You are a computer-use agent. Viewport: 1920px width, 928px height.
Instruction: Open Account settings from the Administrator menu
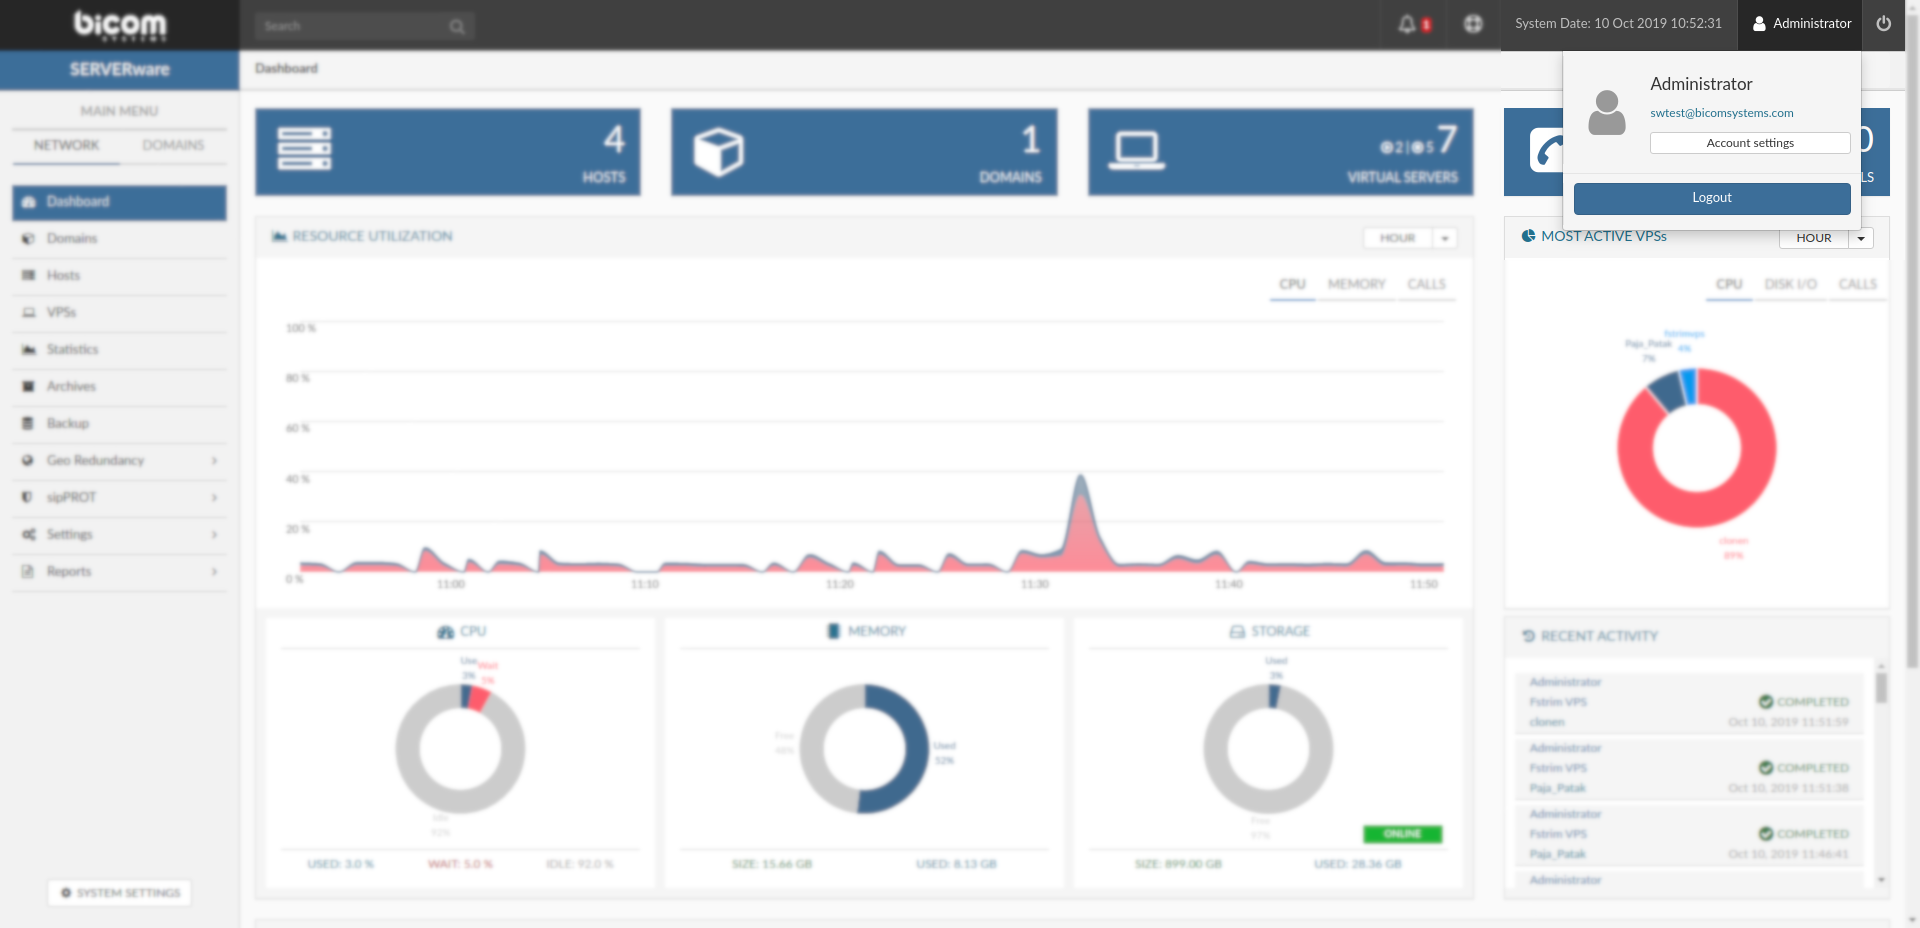(x=1749, y=143)
